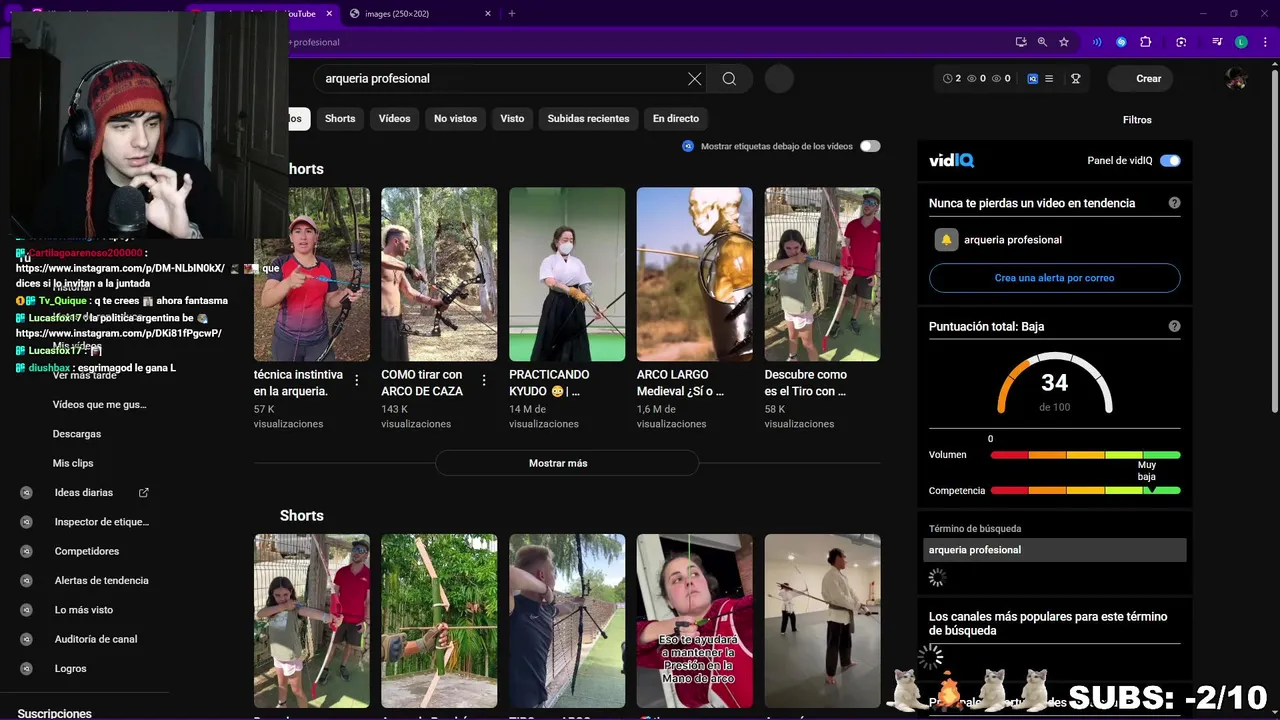Open the external-link icon next to Ideas diarias
The image size is (1280, 720).
pyautogui.click(x=144, y=493)
